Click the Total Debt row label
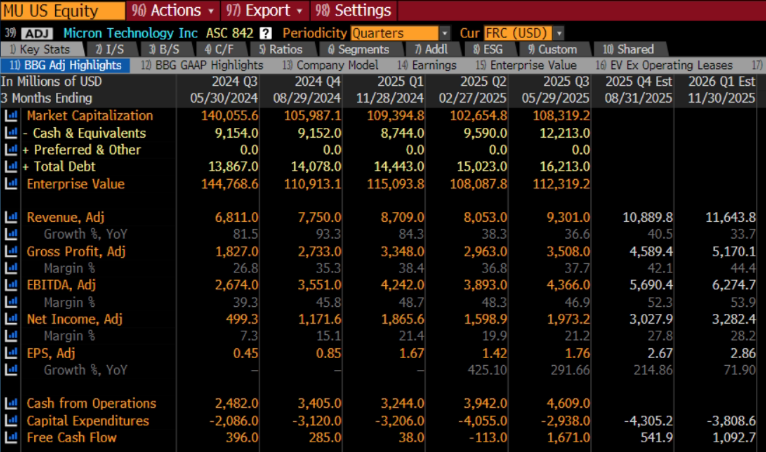This screenshot has width=766, height=452. pos(64,167)
